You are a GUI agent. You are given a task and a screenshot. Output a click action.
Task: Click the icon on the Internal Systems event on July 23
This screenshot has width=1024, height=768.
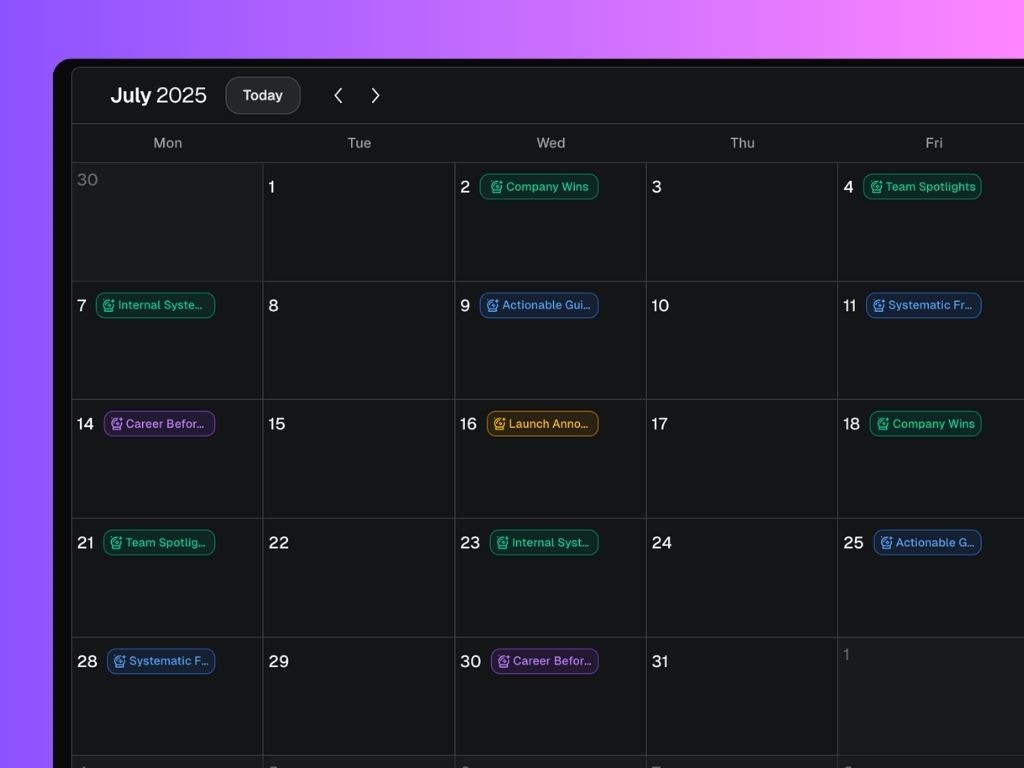click(502, 542)
